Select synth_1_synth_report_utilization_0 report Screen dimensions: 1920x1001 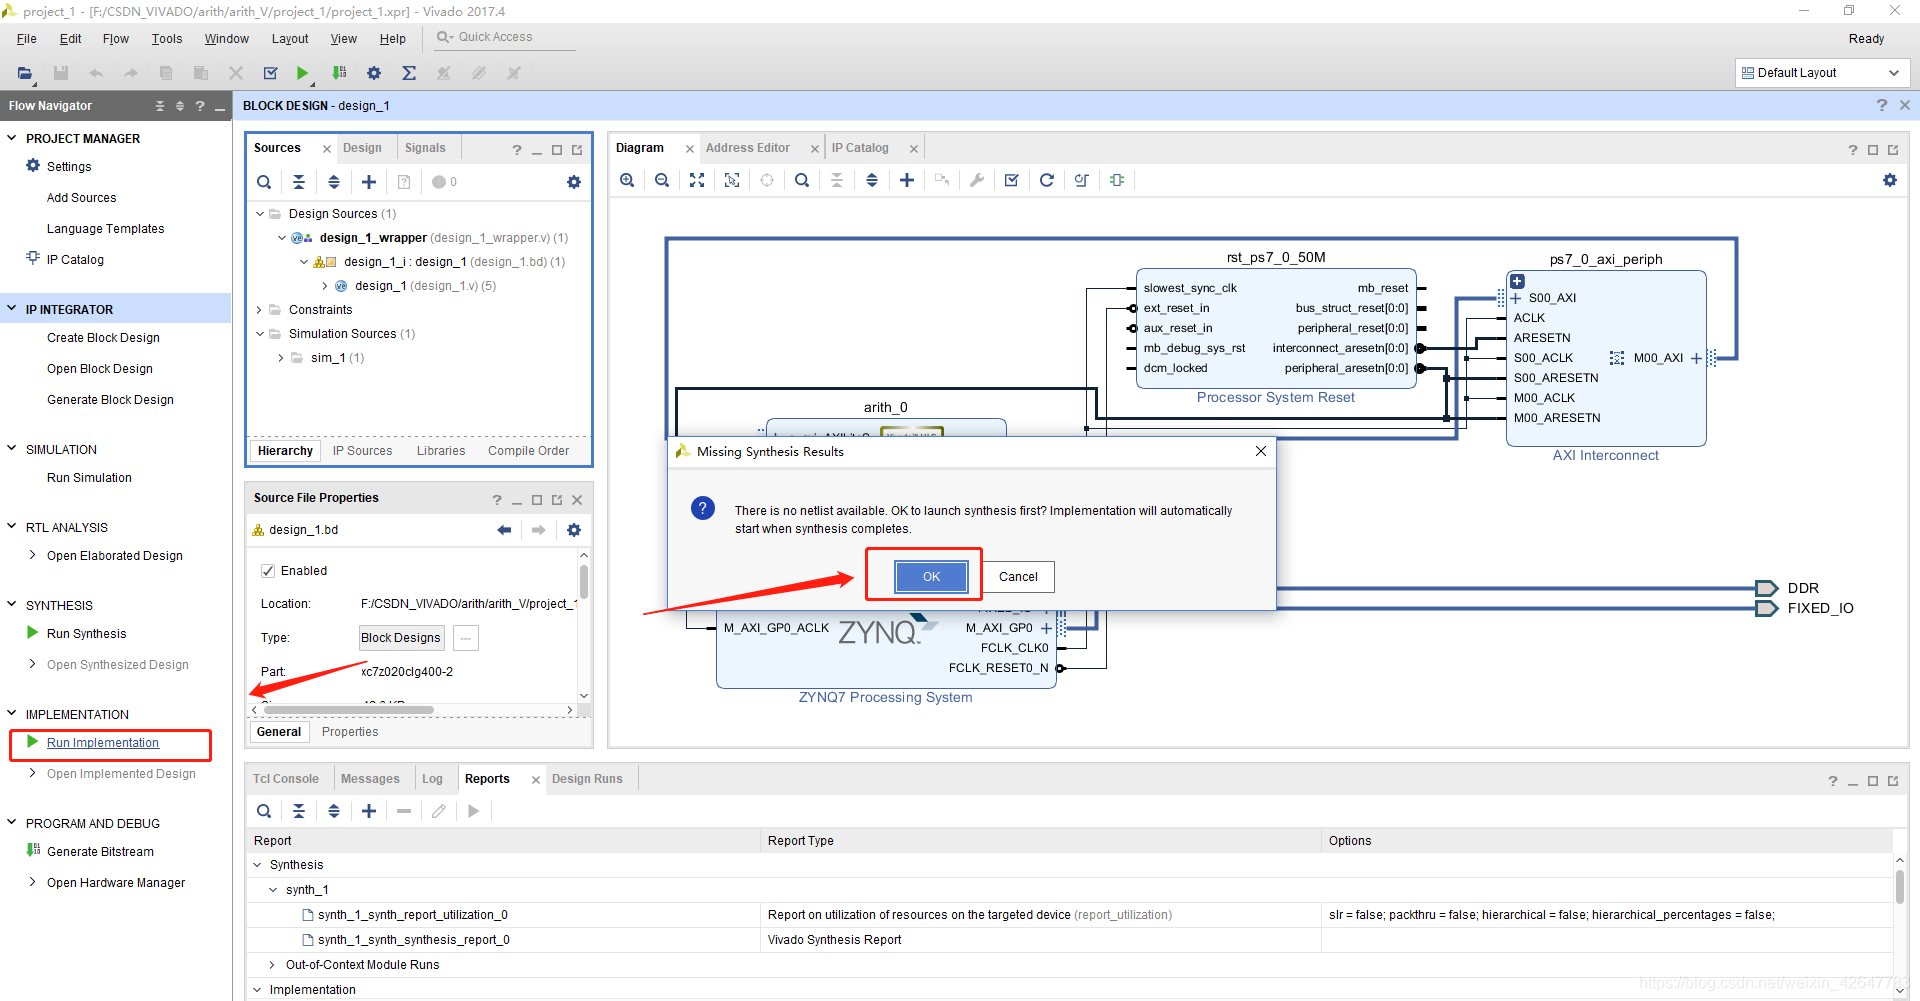click(x=412, y=915)
